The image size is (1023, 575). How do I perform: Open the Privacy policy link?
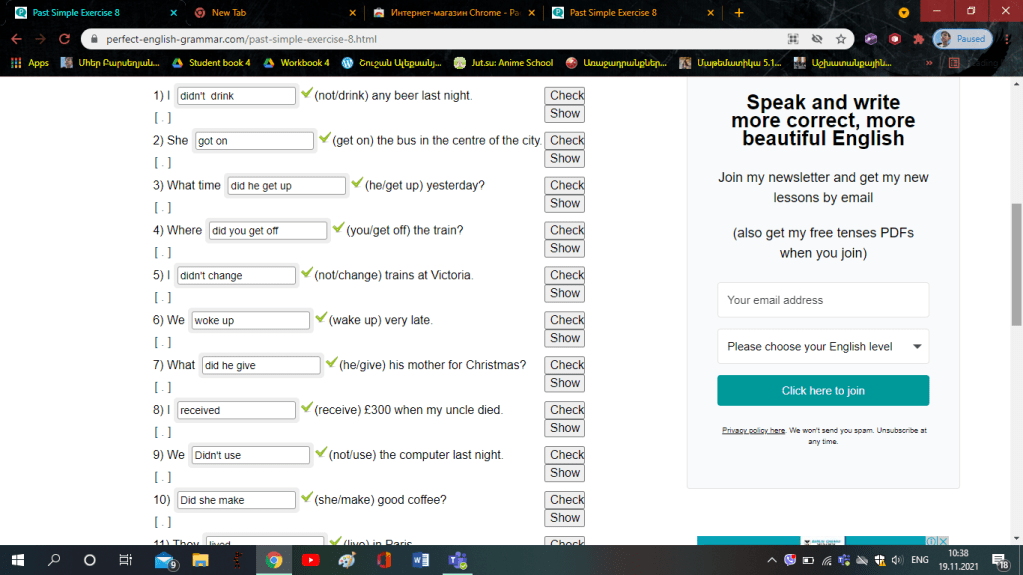pos(753,430)
